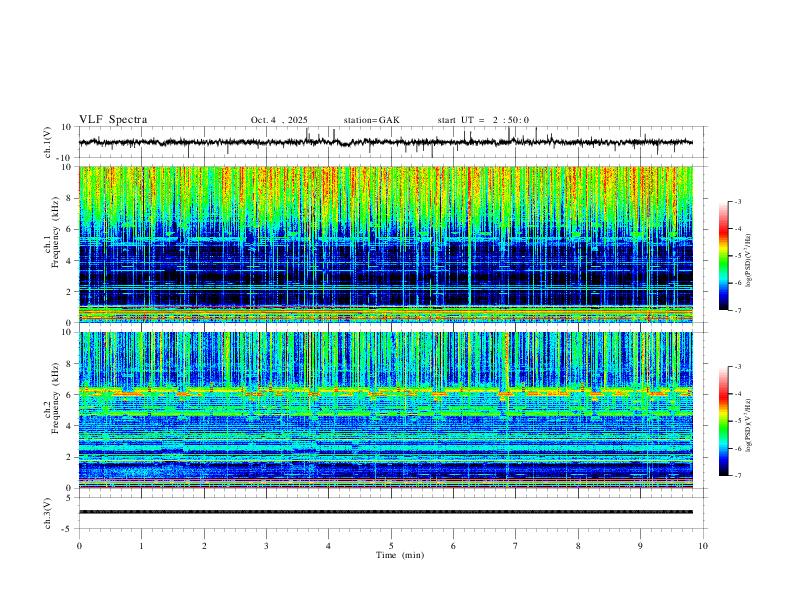
Task: Click time axis tick label '0'
Action: click(x=79, y=546)
